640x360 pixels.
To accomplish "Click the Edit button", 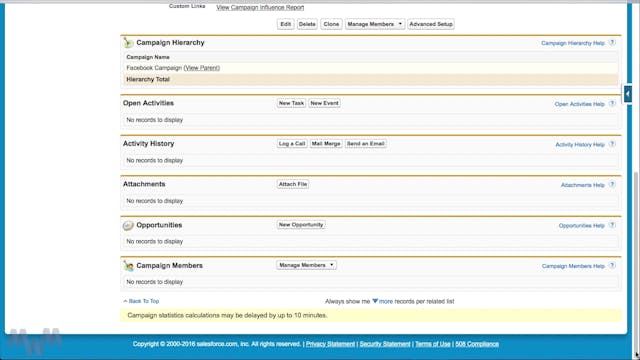I will [x=286, y=24].
